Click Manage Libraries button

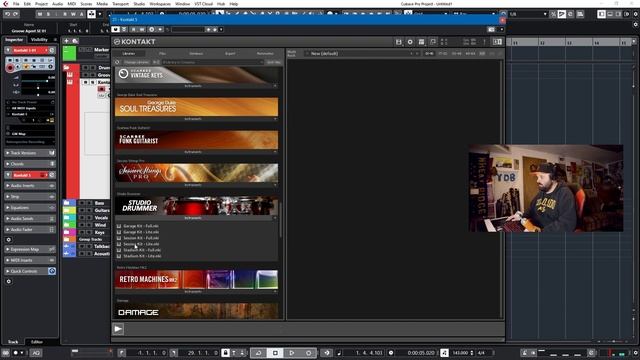point(136,62)
